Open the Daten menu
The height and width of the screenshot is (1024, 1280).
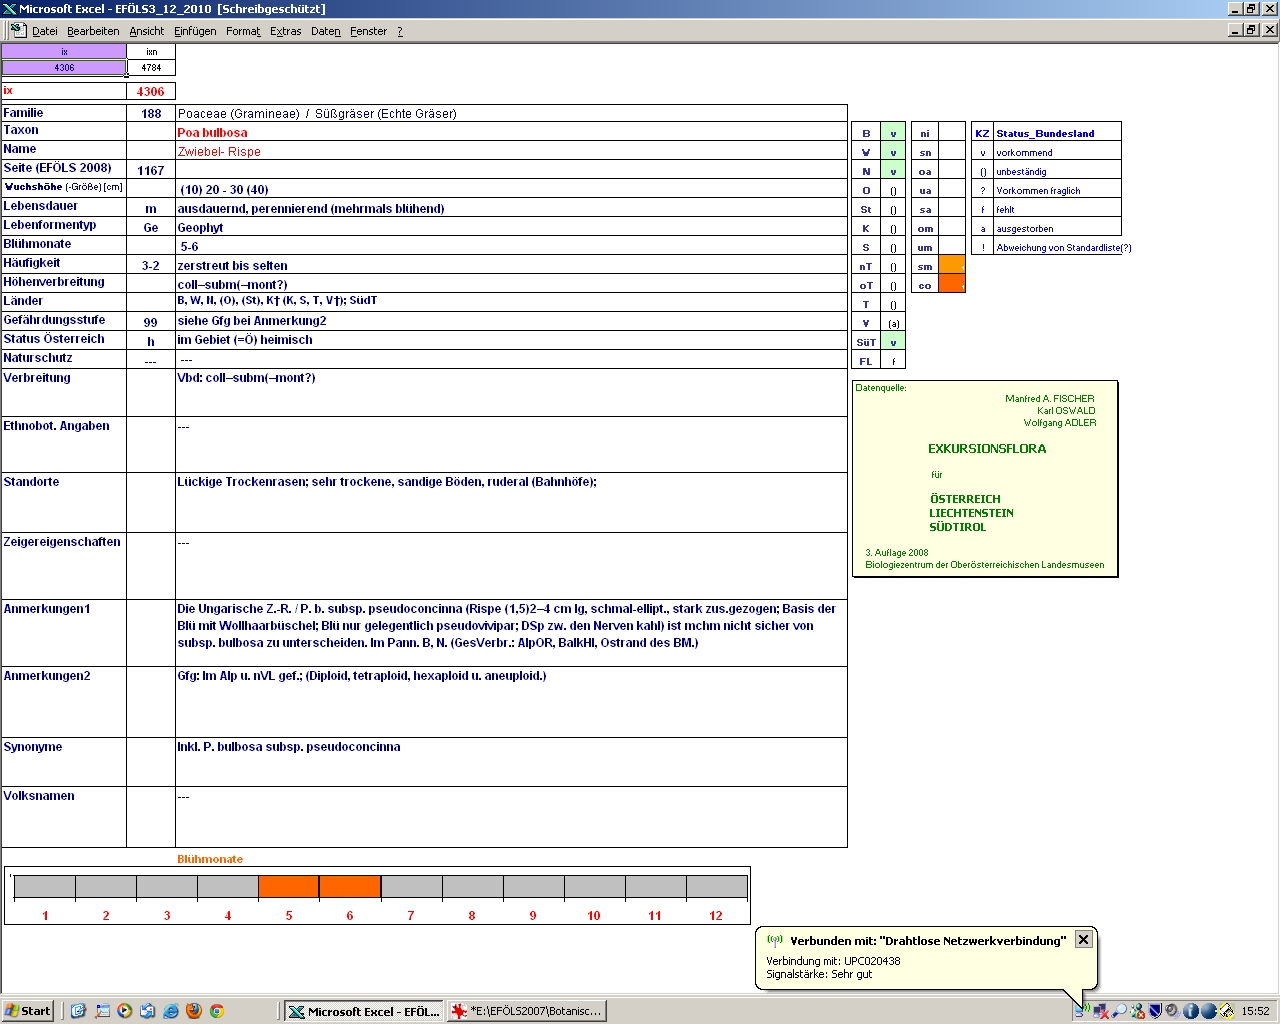[x=325, y=31]
